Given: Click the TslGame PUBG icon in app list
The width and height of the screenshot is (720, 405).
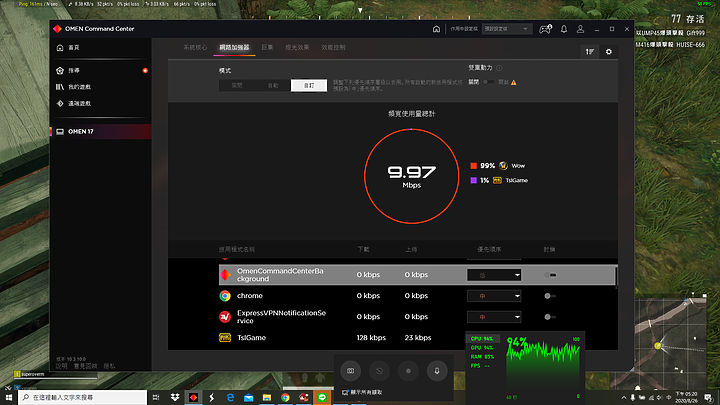Looking at the screenshot, I should click(225, 338).
